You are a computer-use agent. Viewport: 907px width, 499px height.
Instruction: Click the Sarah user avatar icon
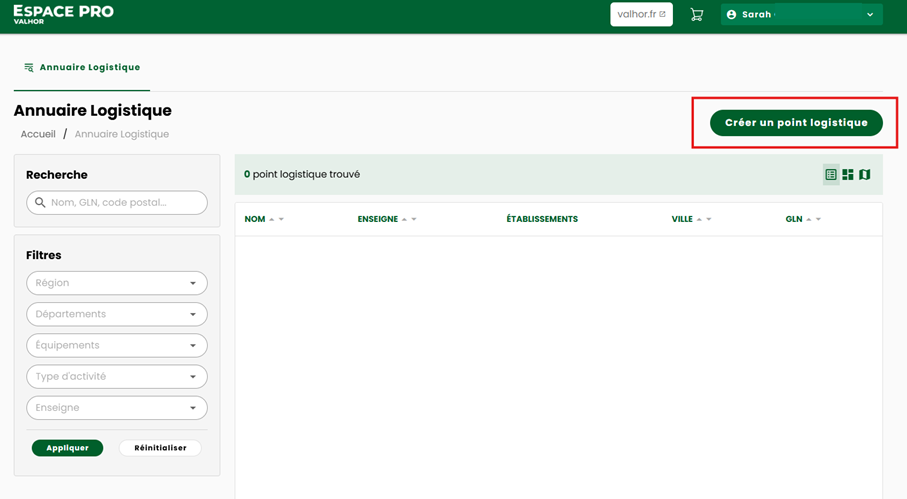coord(731,14)
